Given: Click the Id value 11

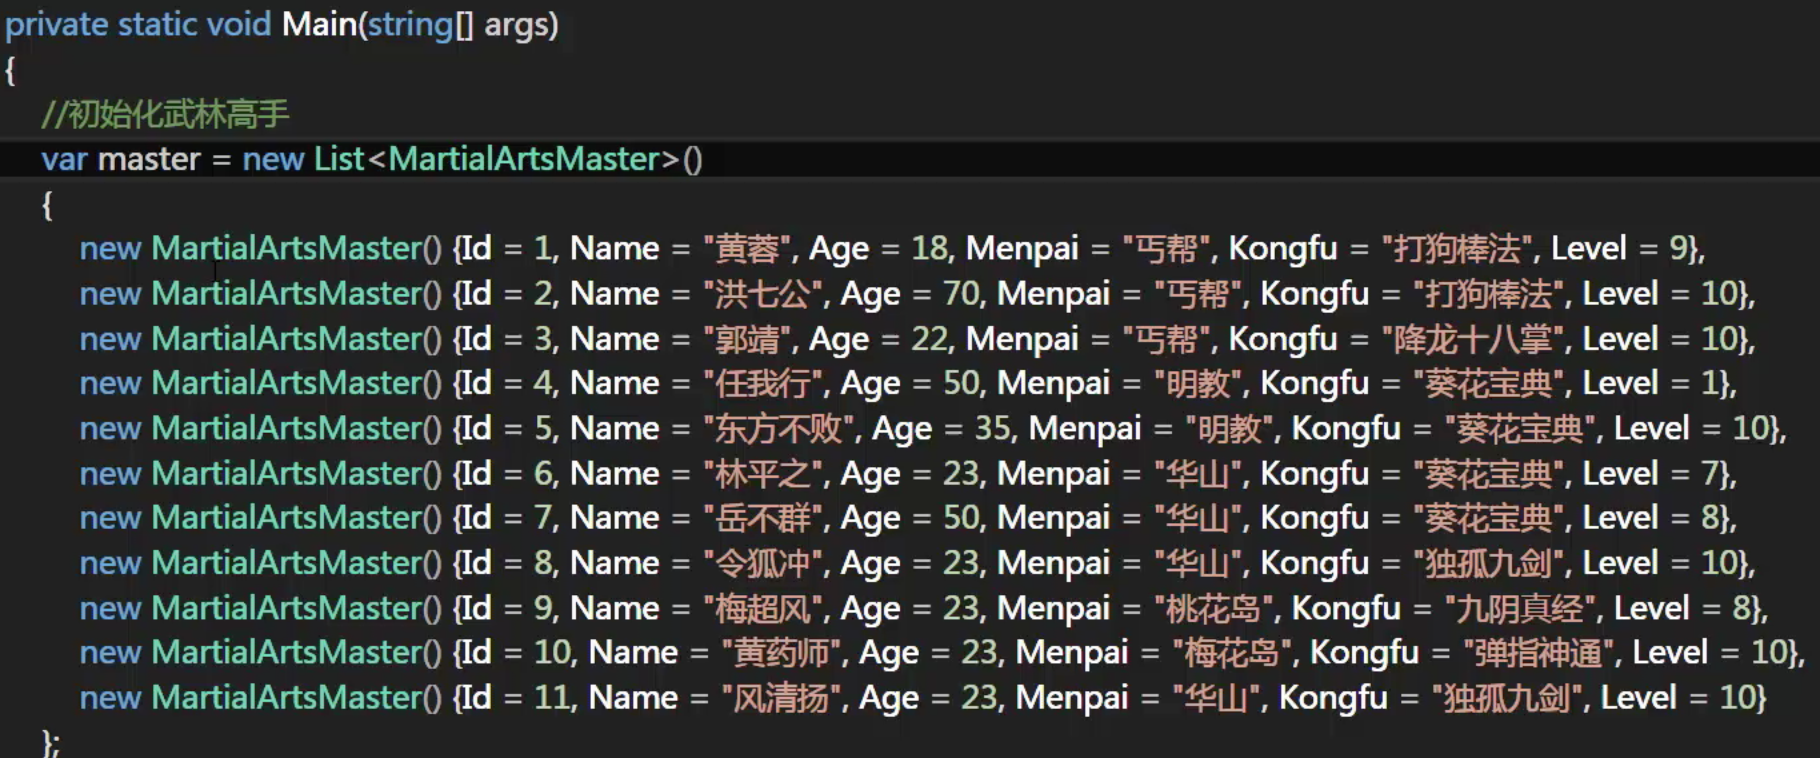Looking at the screenshot, I should click(551, 698).
